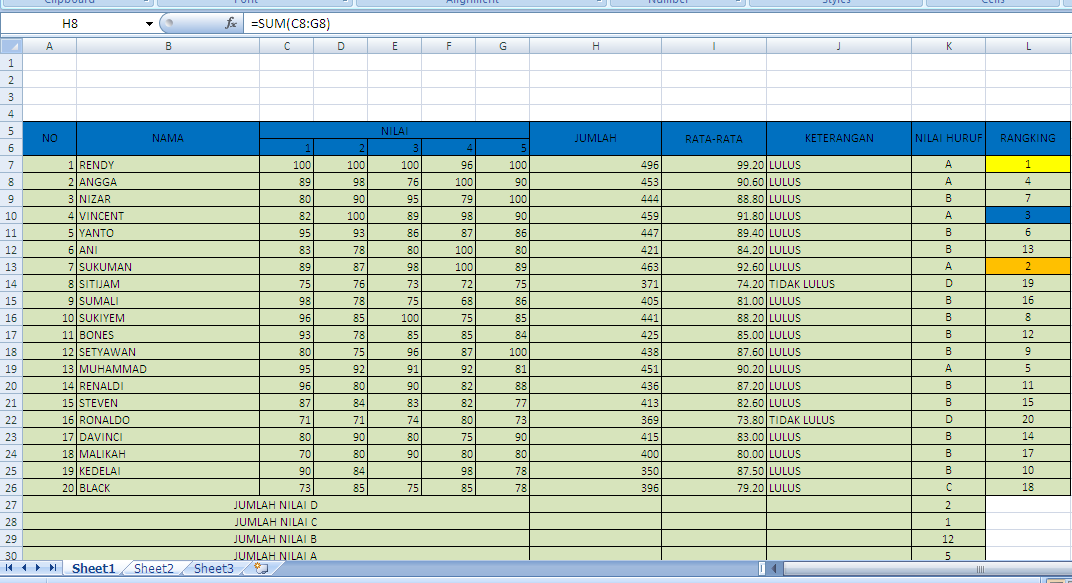Switch to Sheet3 tab
Screen dimensions: 1072x583
tap(213, 569)
